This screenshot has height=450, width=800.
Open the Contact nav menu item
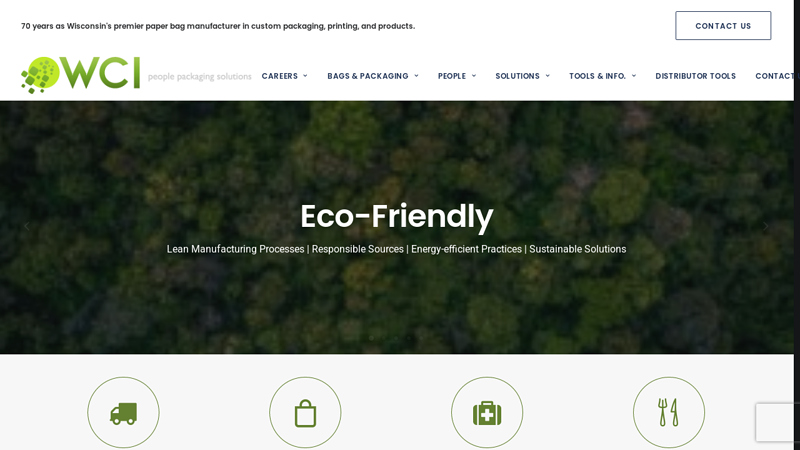point(774,76)
